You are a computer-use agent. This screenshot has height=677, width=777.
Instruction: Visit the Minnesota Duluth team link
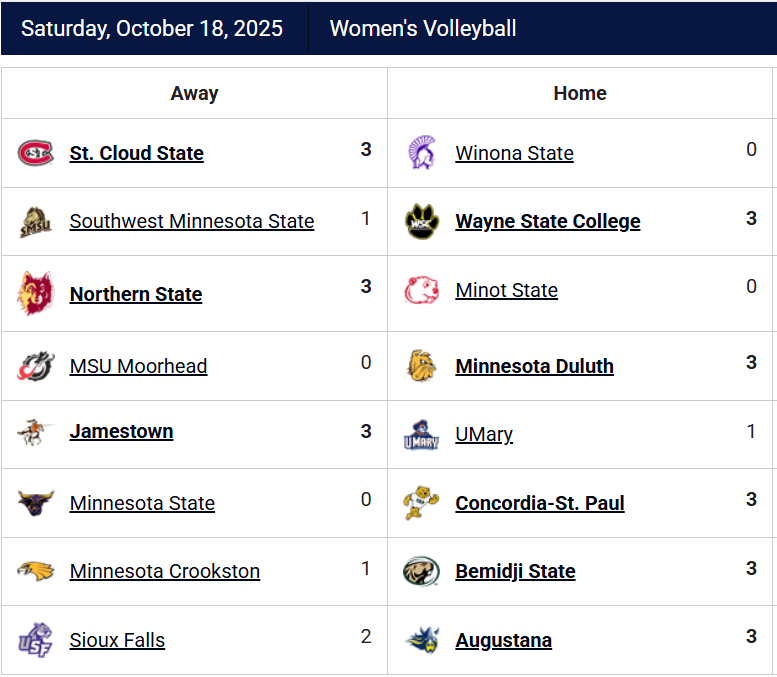[535, 366]
